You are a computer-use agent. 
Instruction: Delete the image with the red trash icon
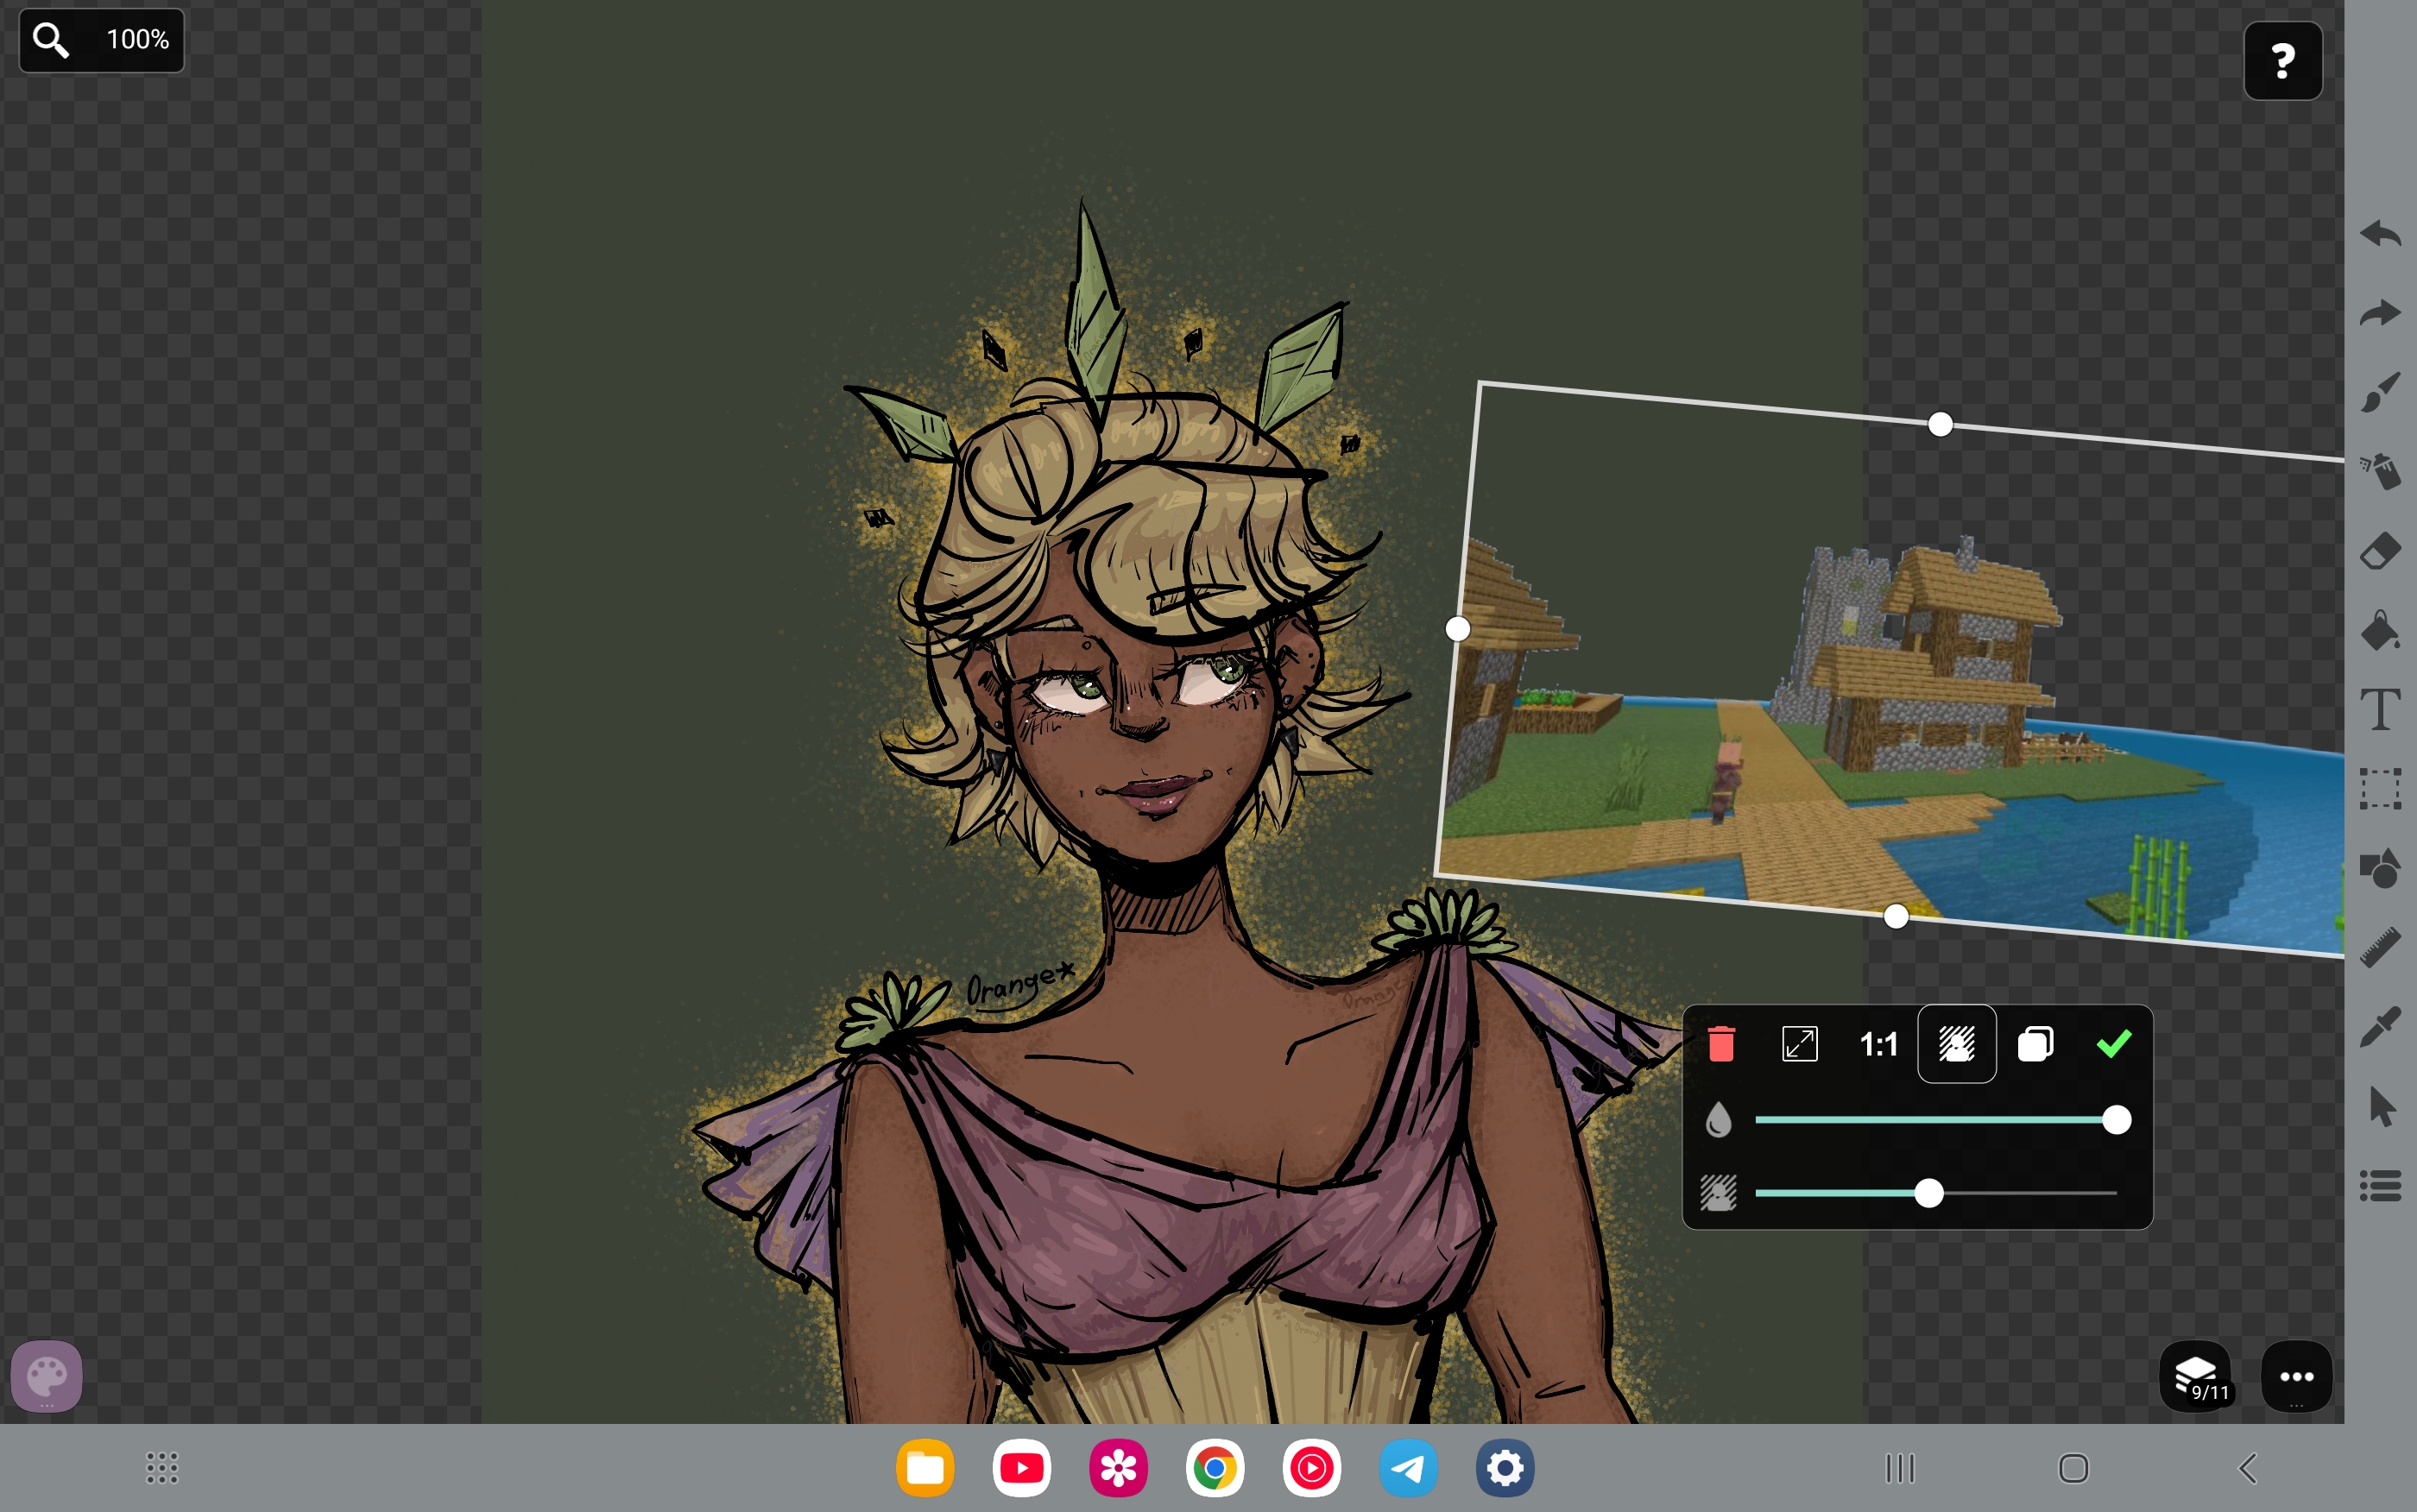[1721, 1044]
